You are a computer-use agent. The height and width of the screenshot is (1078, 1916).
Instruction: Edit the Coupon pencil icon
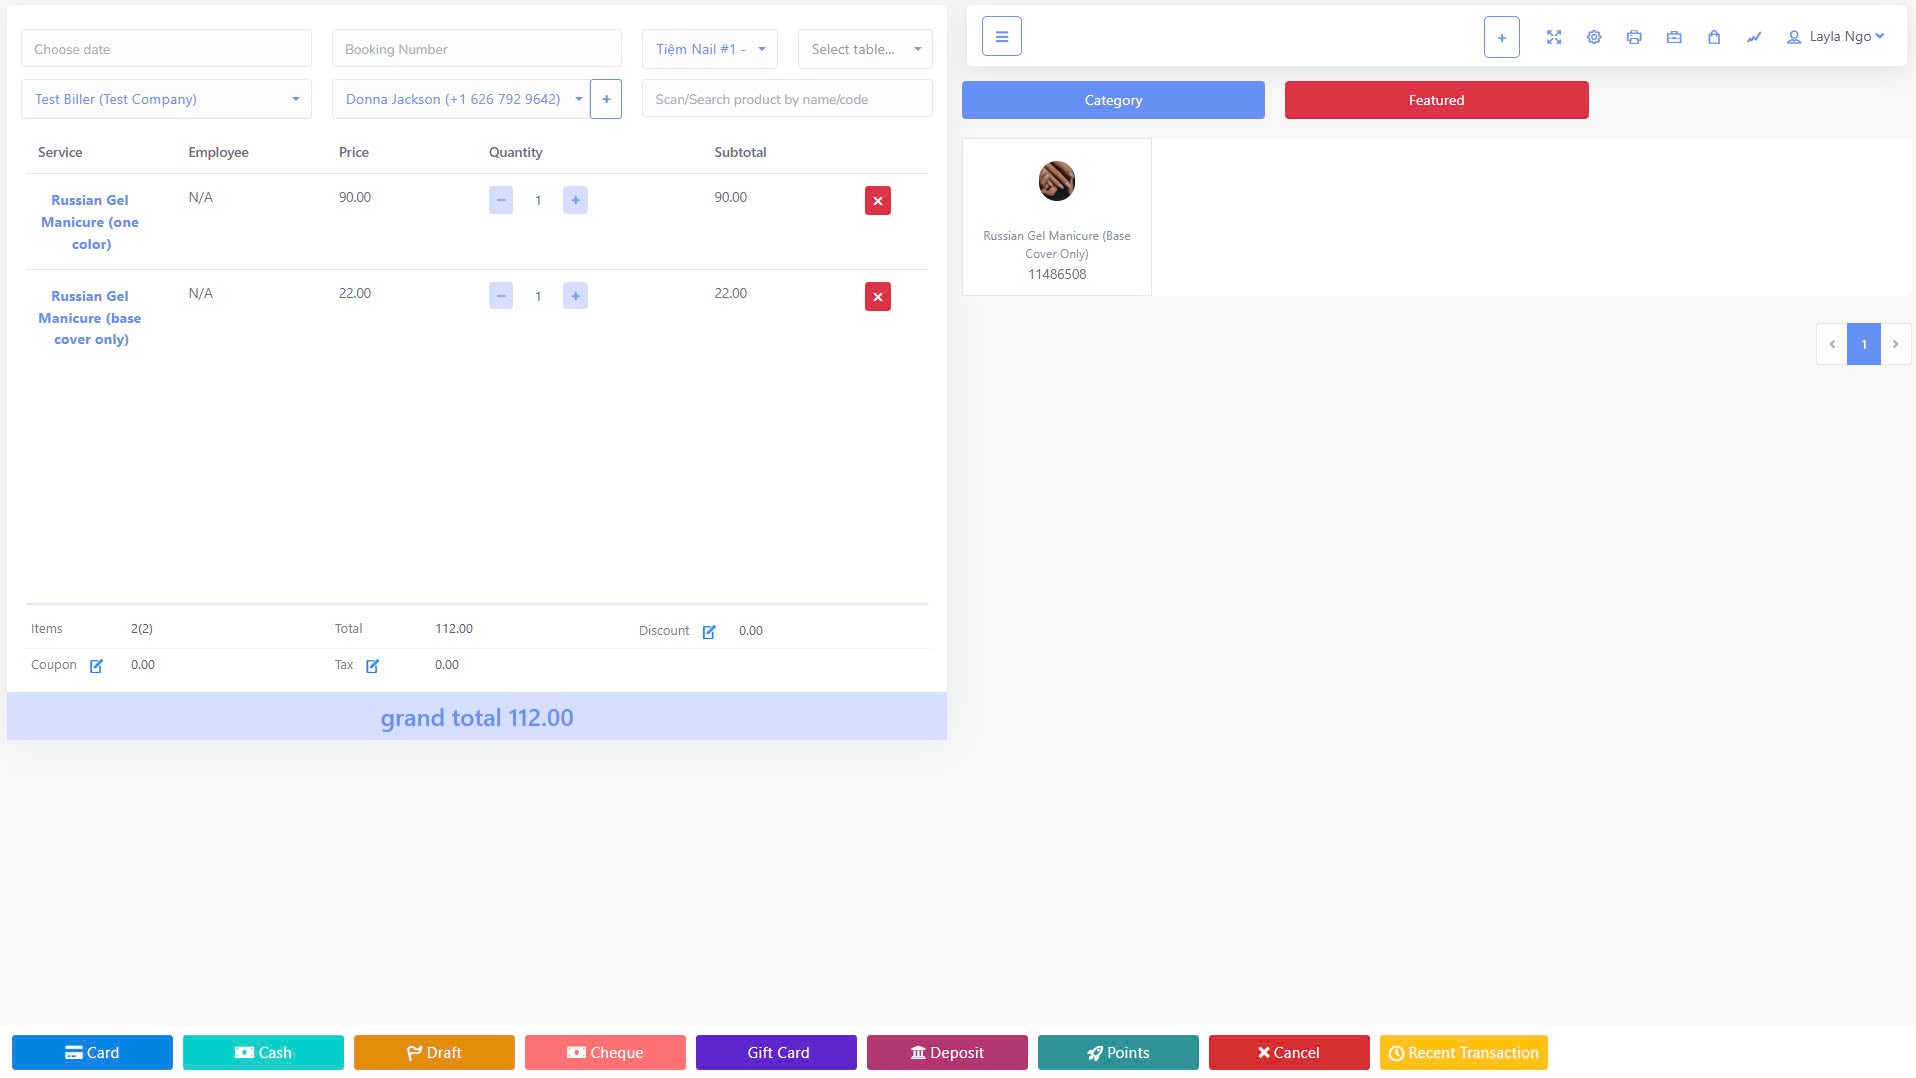96,666
